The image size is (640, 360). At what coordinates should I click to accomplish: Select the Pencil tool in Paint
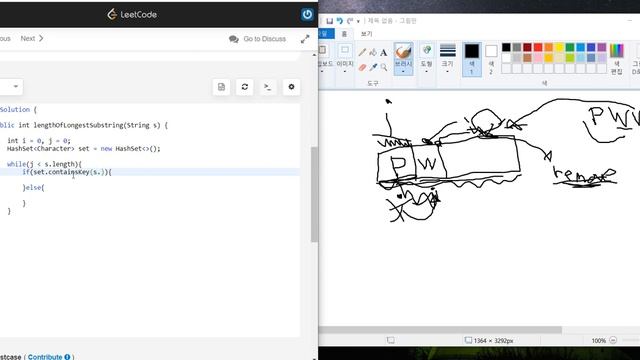pyautogui.click(x=362, y=52)
